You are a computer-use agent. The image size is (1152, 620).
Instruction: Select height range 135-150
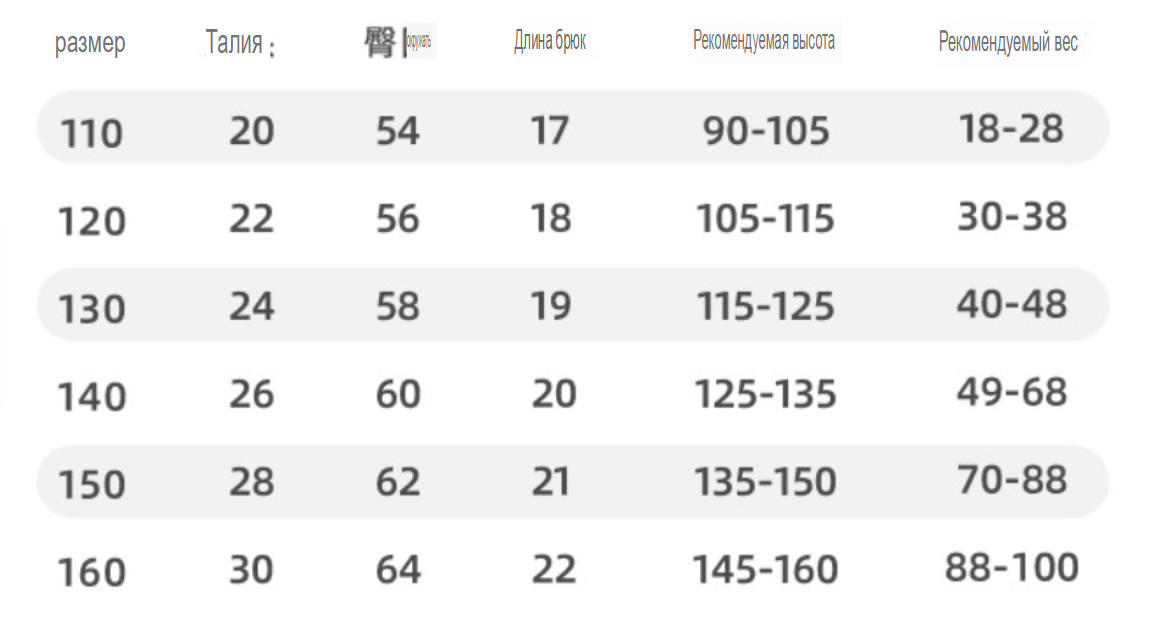[x=766, y=482]
